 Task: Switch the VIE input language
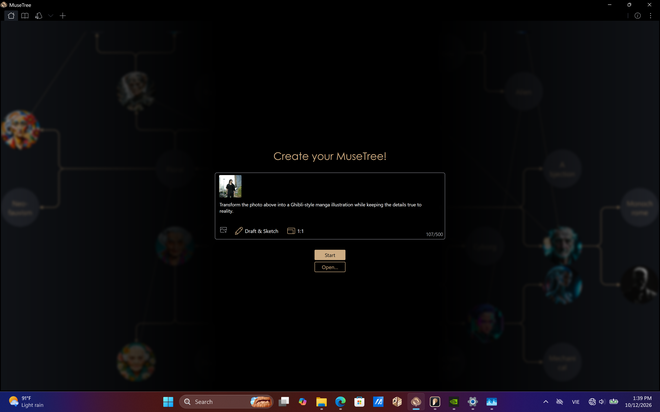(x=575, y=401)
